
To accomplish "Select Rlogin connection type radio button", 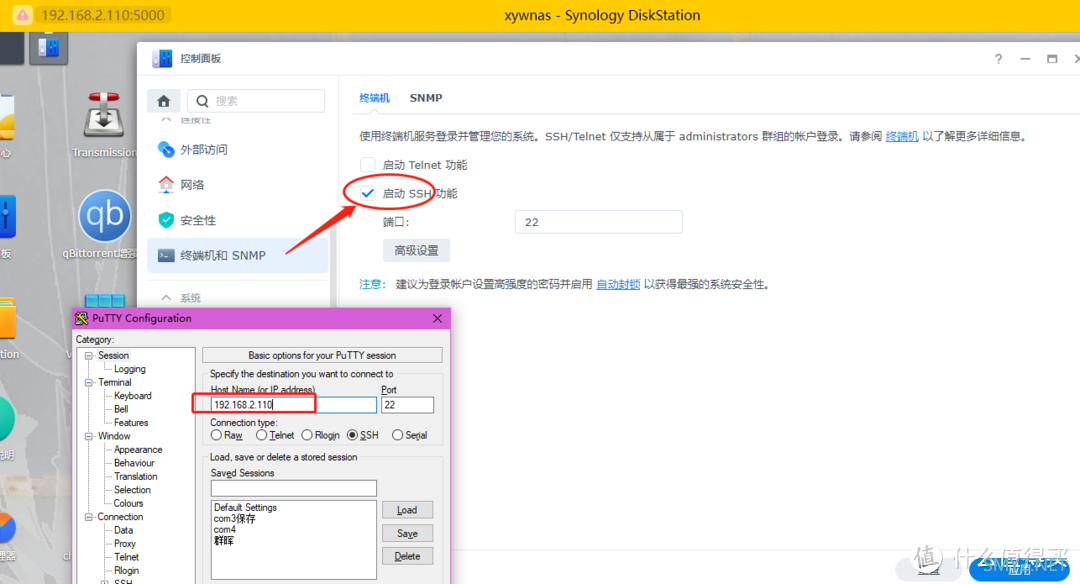I will pyautogui.click(x=307, y=435).
